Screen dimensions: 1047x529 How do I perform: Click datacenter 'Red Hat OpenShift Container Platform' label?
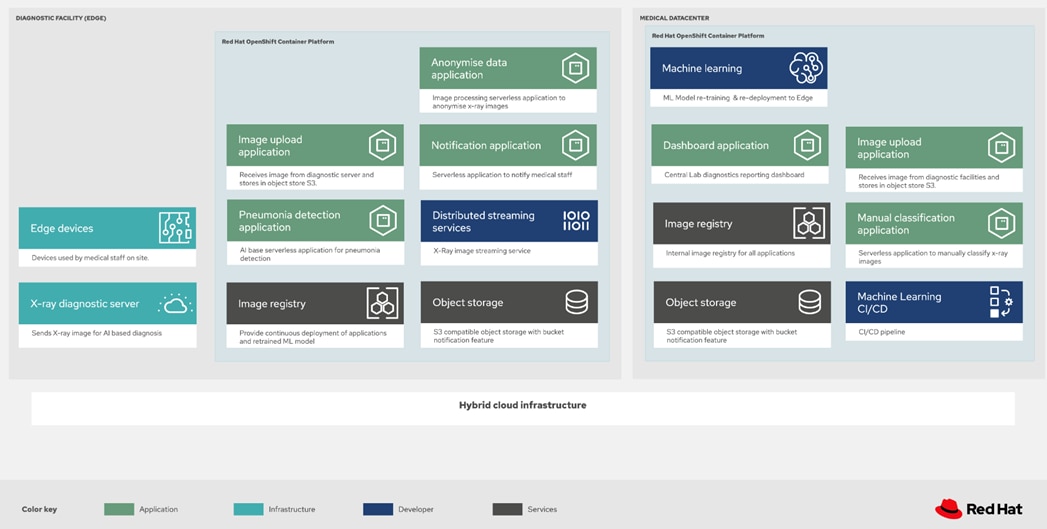[x=708, y=35]
